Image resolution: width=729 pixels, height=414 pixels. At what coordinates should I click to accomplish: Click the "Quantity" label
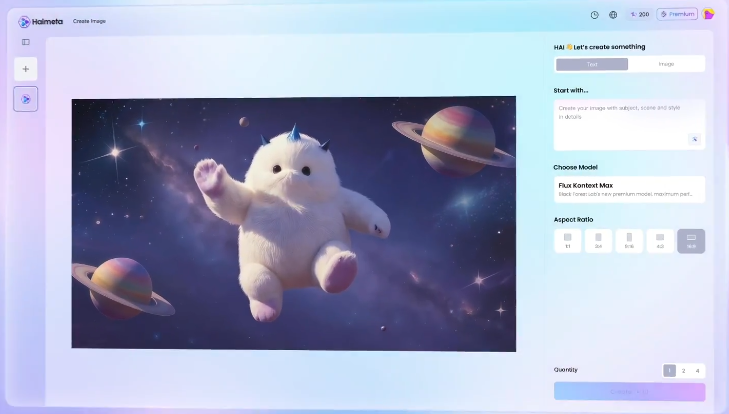click(565, 370)
